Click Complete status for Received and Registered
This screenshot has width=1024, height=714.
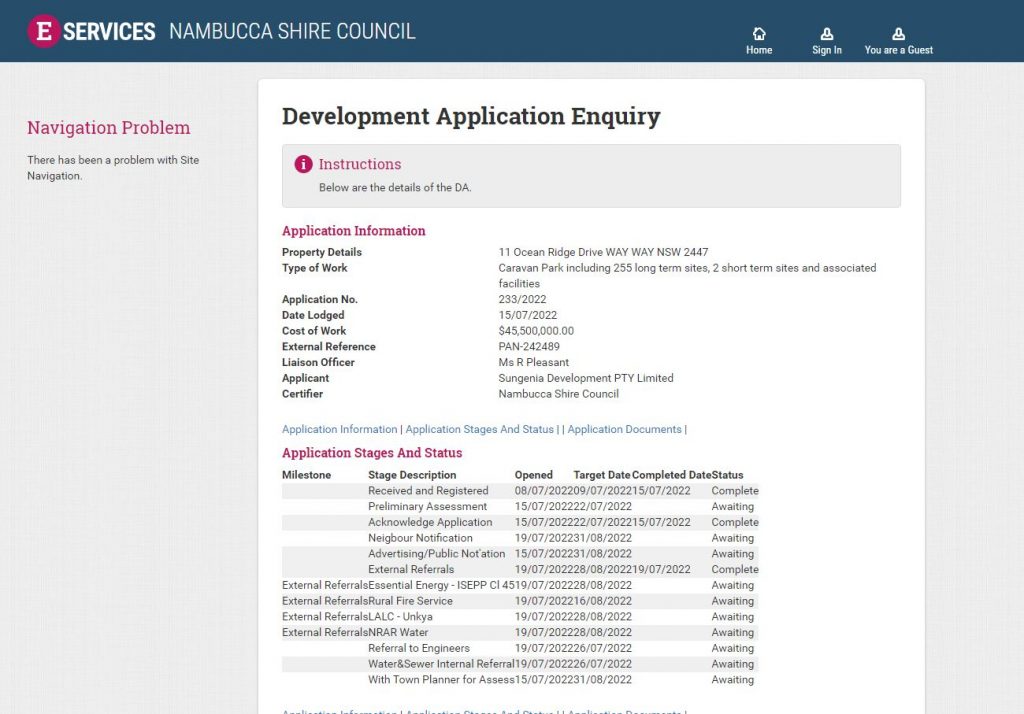735,491
